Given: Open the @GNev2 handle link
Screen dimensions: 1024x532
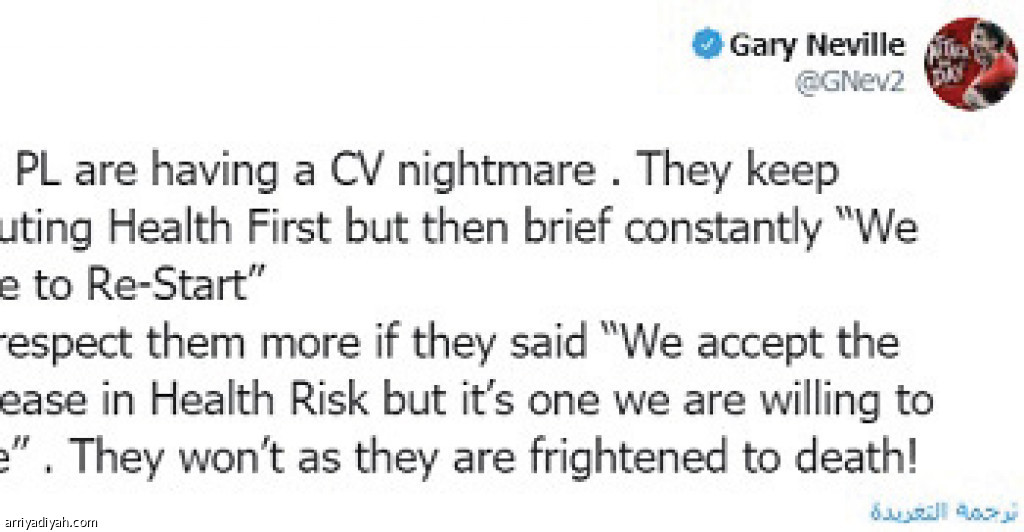Looking at the screenshot, I should point(850,83).
